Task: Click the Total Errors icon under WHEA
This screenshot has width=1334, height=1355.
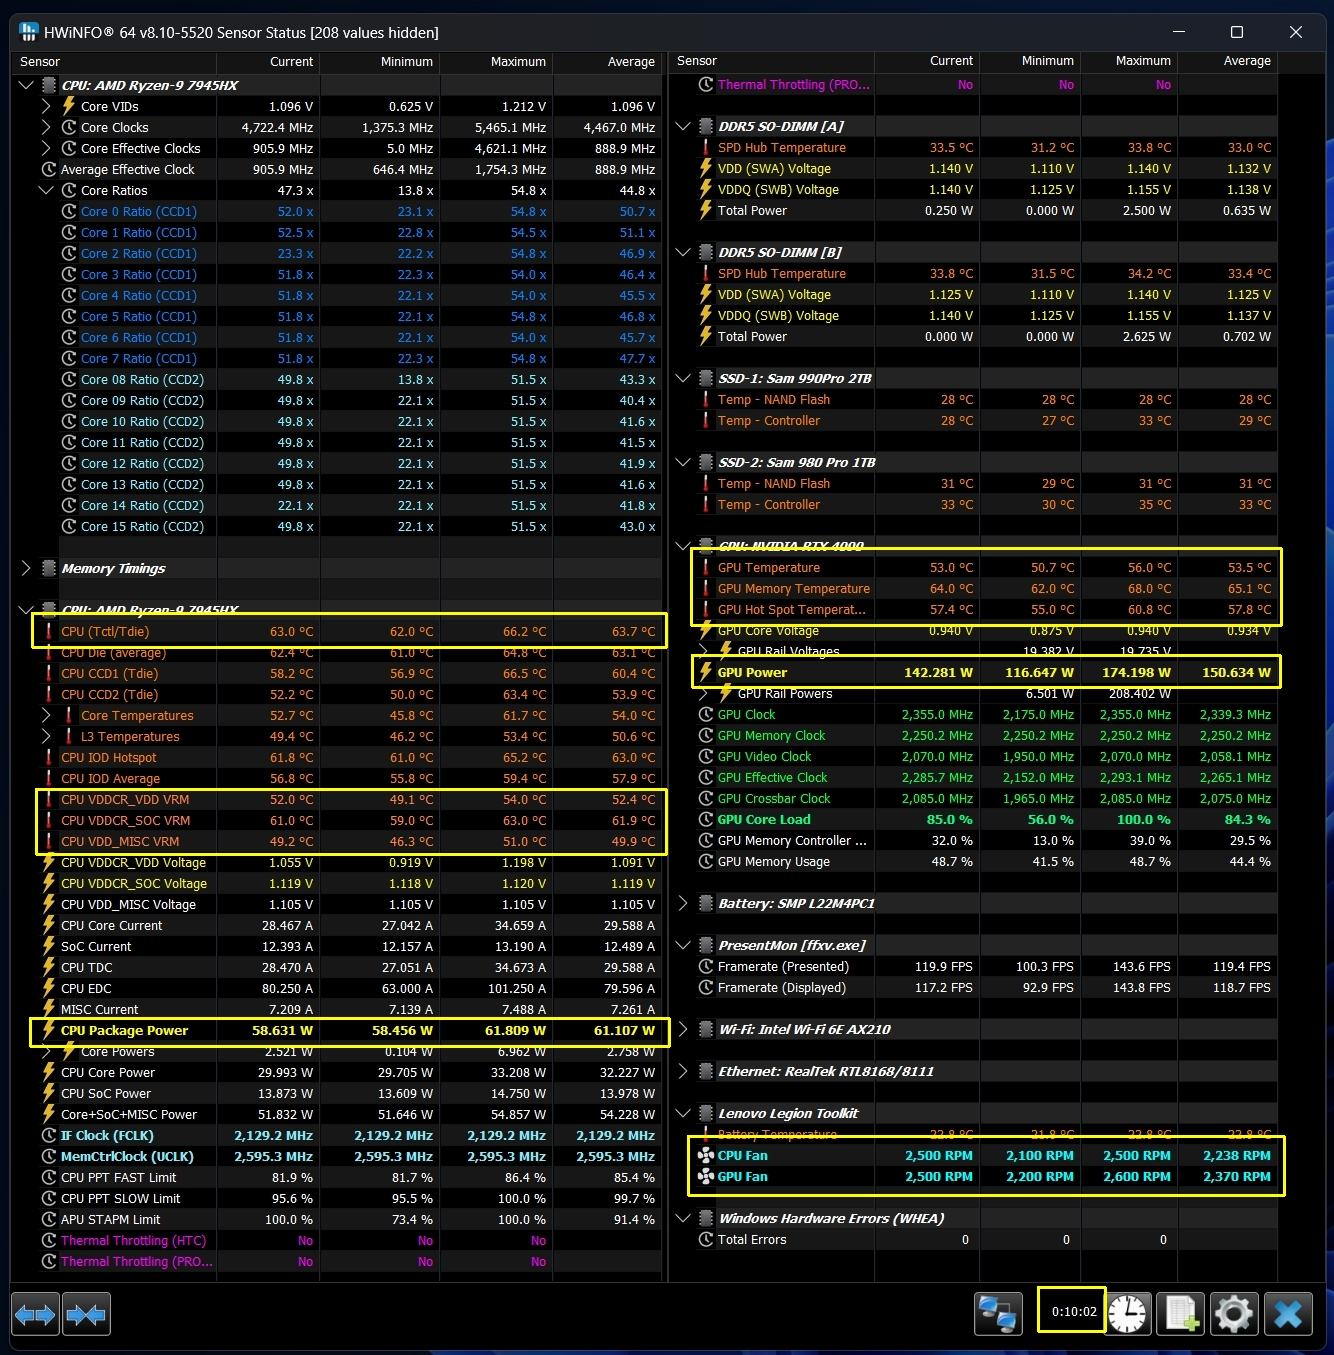Action: coord(706,1239)
